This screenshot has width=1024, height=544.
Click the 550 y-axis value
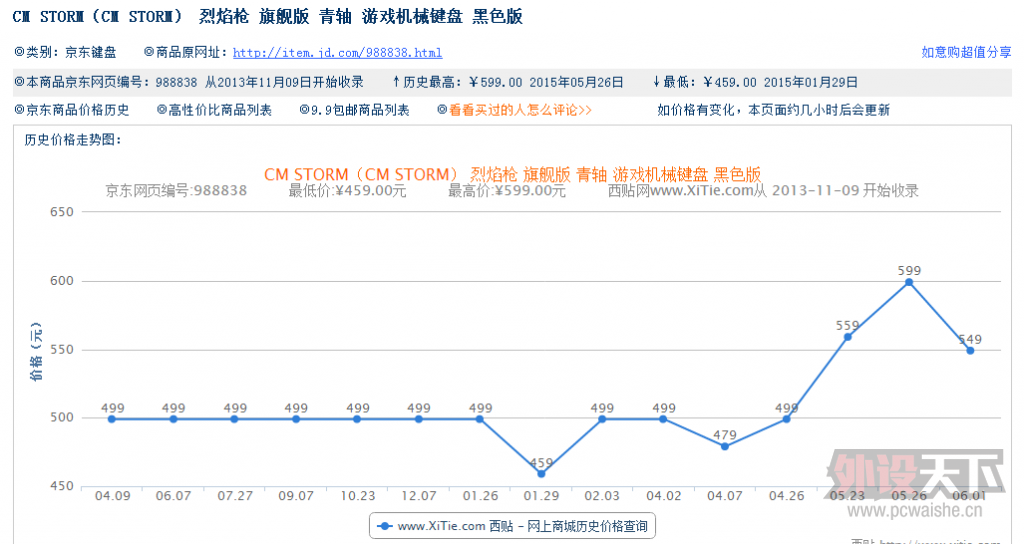click(62, 349)
